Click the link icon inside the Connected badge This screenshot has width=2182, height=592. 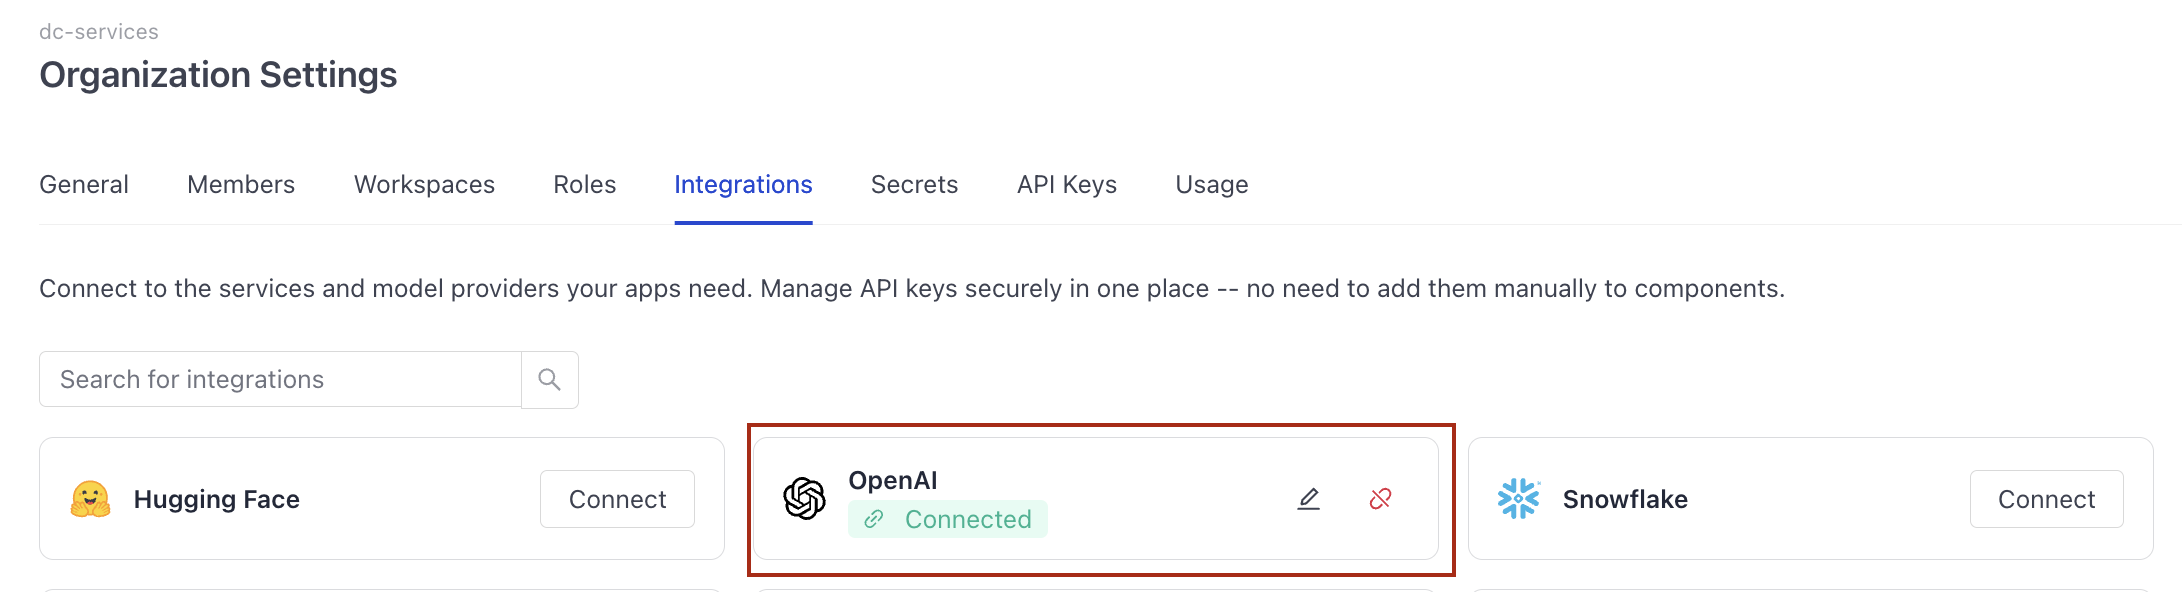pos(876,519)
